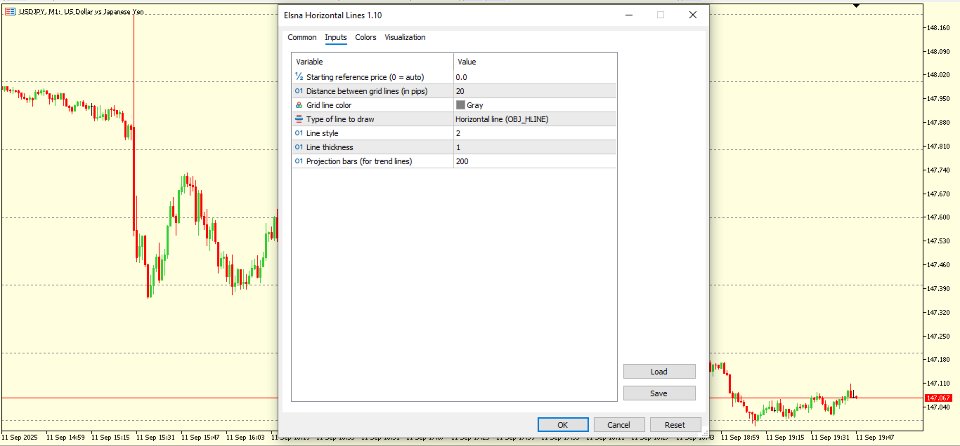Viewport: 960px width, 446px height.
Task: Click the USDJPY chart icon in chart corner
Action: (x=10, y=12)
